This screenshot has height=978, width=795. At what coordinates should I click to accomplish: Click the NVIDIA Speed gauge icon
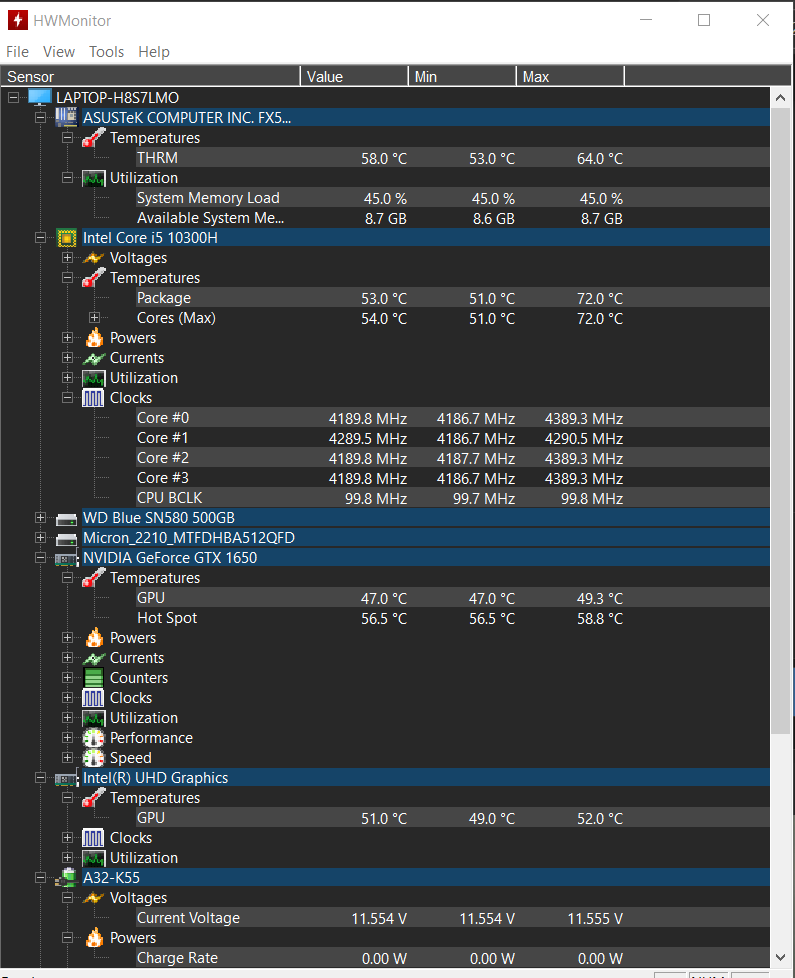(x=94, y=758)
